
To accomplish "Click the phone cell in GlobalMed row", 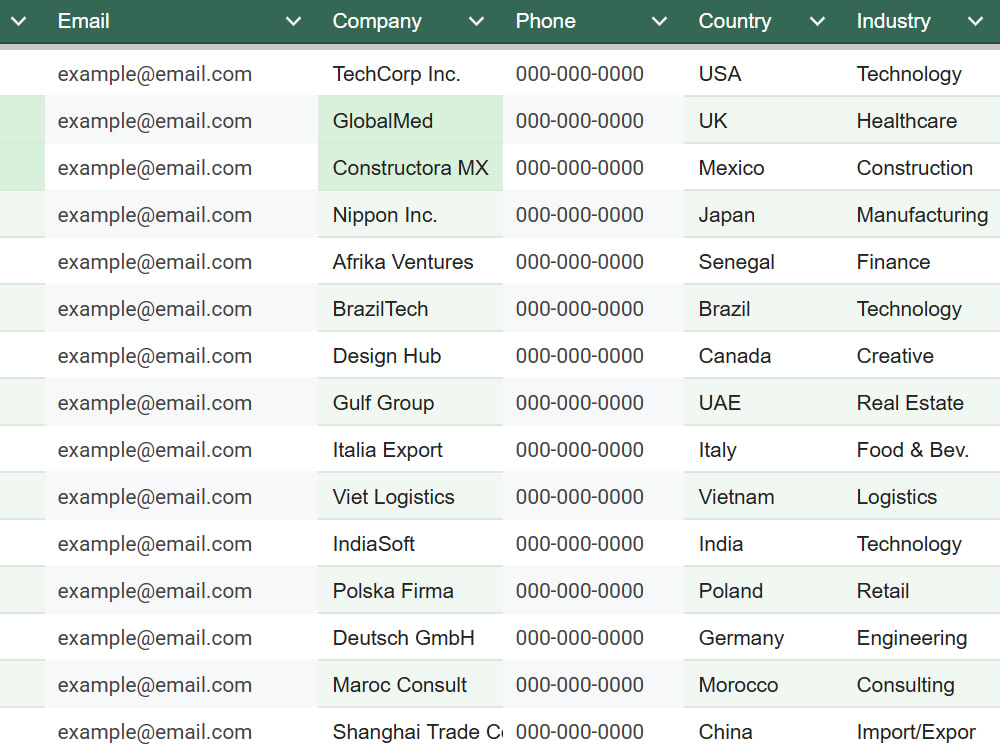I will click(593, 121).
